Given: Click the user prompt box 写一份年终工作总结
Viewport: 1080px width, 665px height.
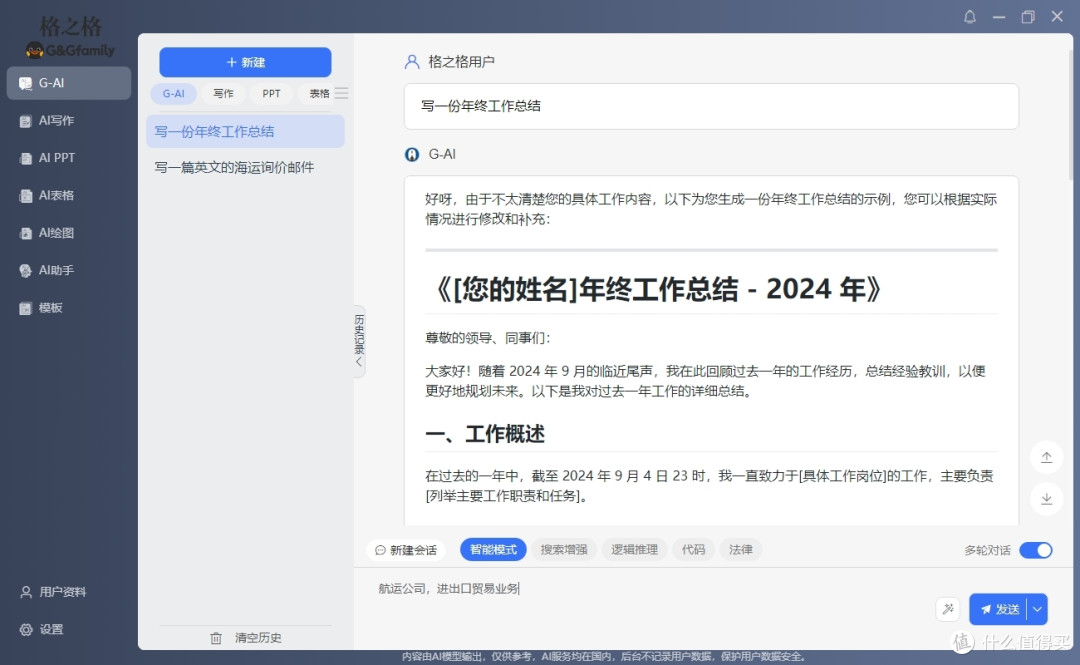Looking at the screenshot, I should (x=711, y=106).
